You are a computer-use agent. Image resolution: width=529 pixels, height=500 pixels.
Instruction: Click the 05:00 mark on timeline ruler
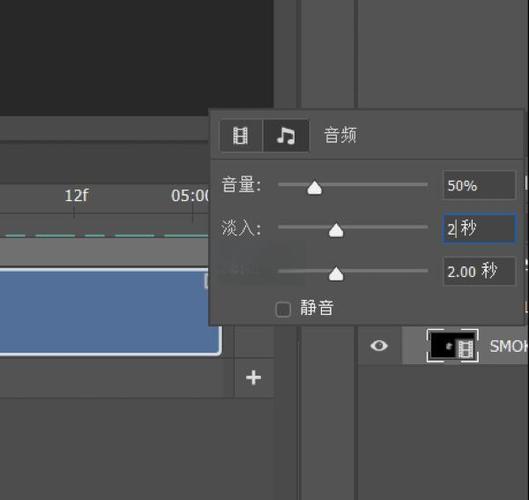(190, 195)
